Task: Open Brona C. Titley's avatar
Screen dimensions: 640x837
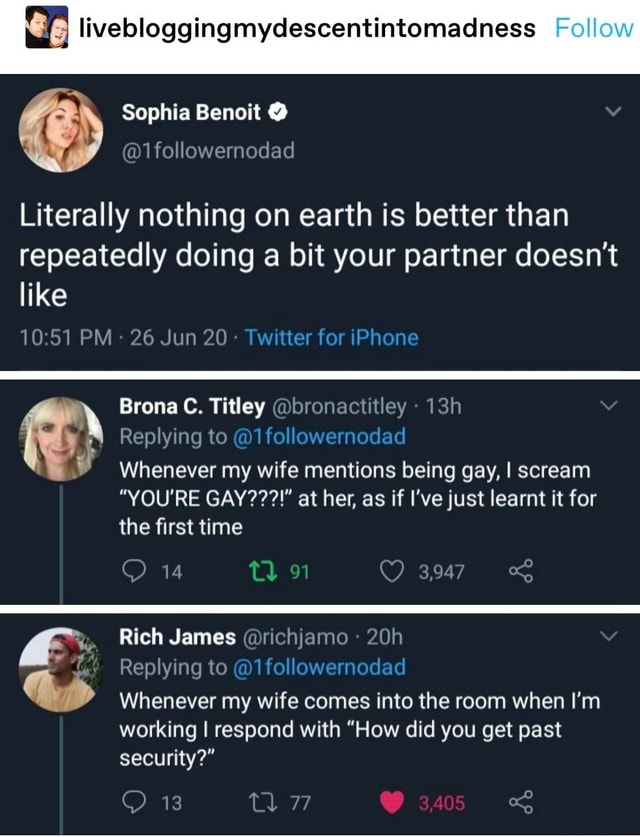Action: [x=62, y=440]
